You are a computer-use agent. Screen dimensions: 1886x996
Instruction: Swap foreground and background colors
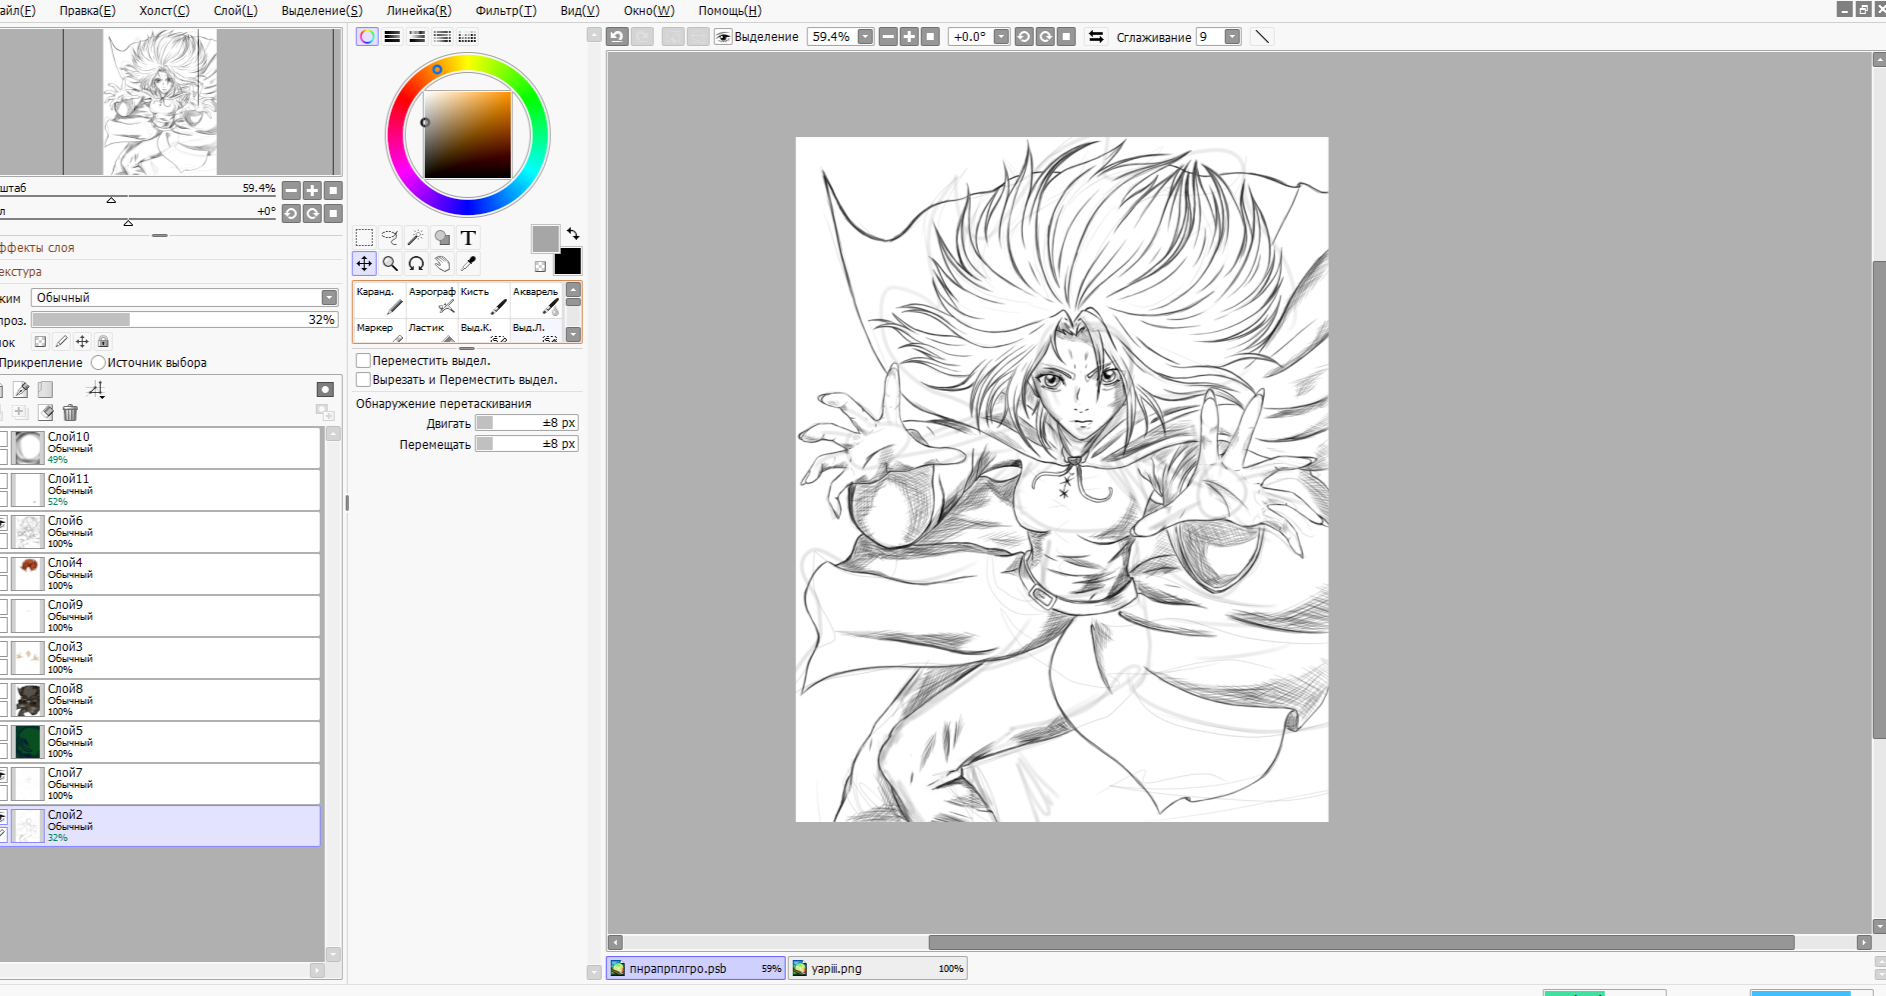tap(573, 233)
